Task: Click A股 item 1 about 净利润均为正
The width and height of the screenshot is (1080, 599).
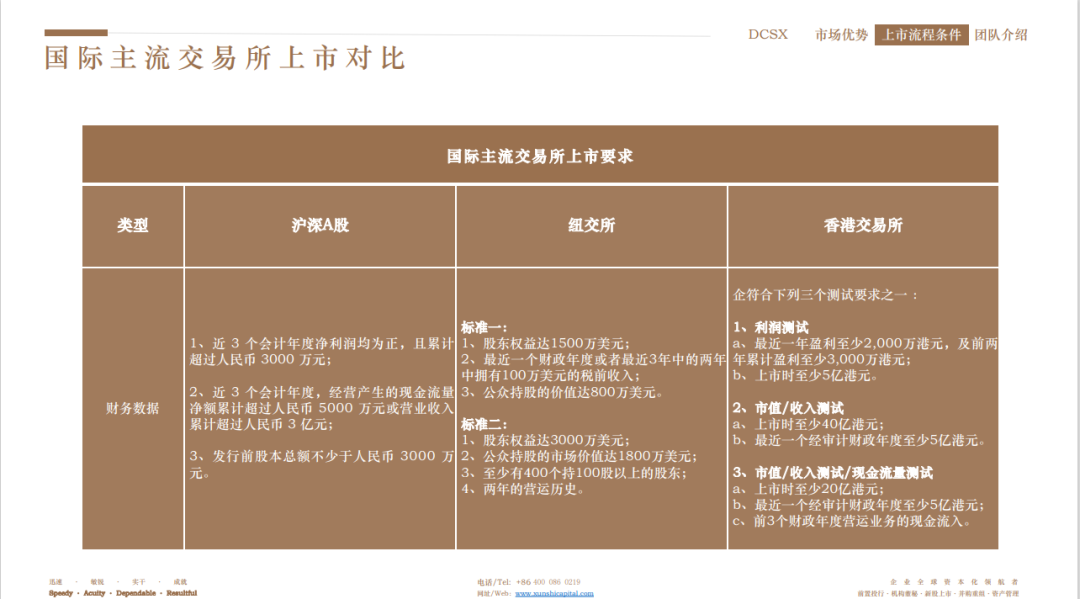Action: (322, 351)
